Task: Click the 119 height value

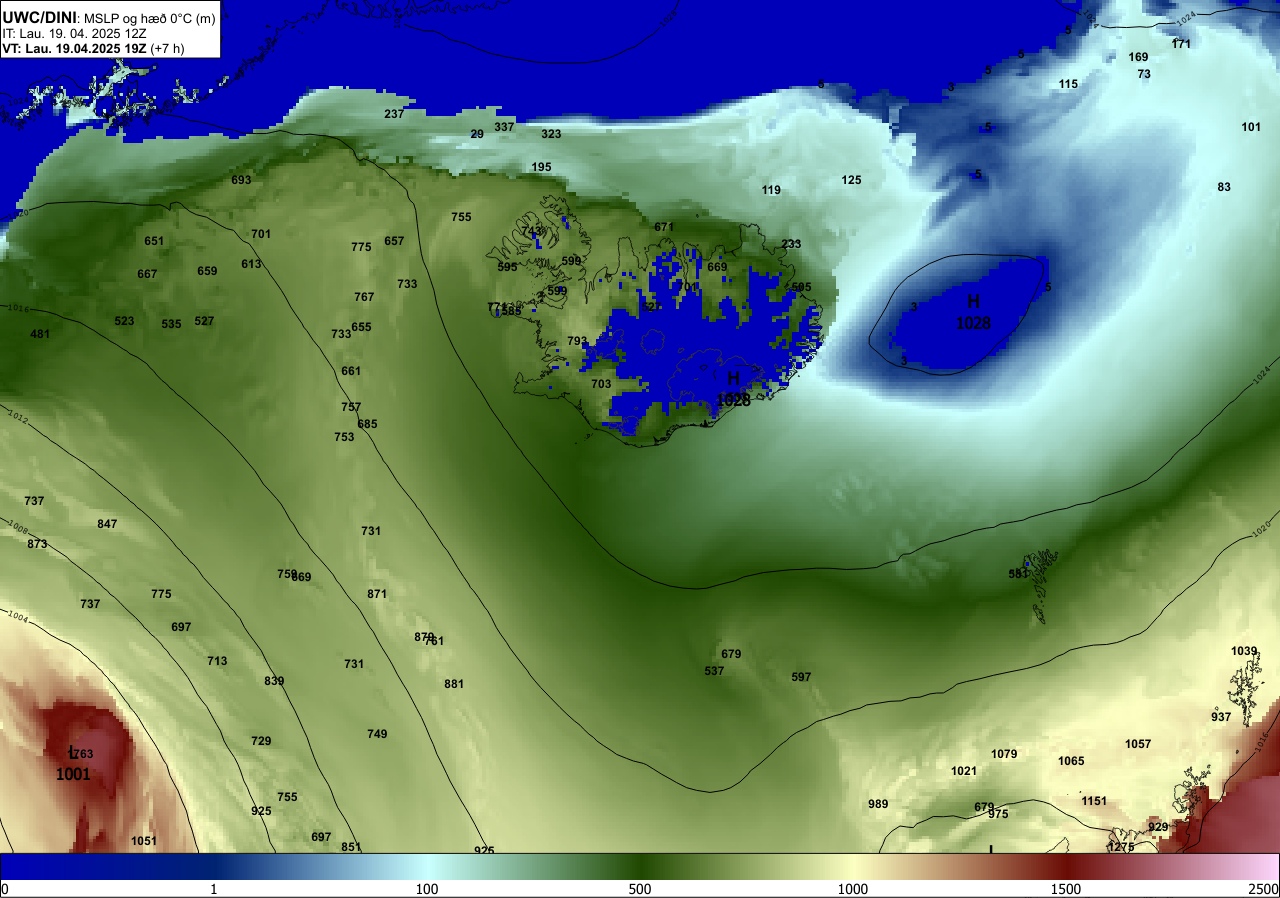Action: tap(771, 190)
